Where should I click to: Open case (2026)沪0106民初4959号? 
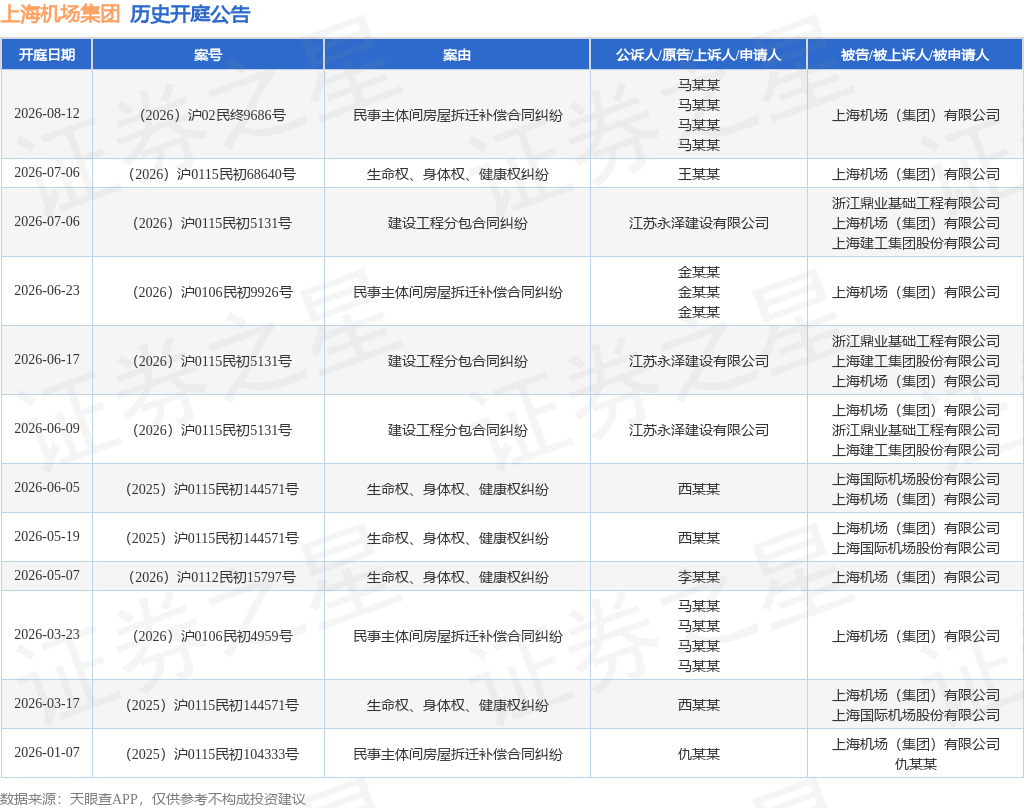(x=212, y=636)
